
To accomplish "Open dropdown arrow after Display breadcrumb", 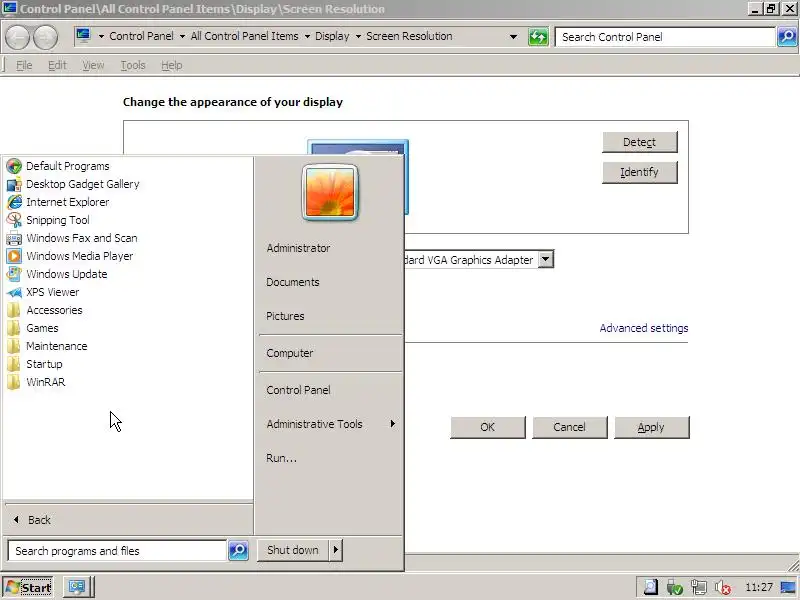I will [x=358, y=36].
